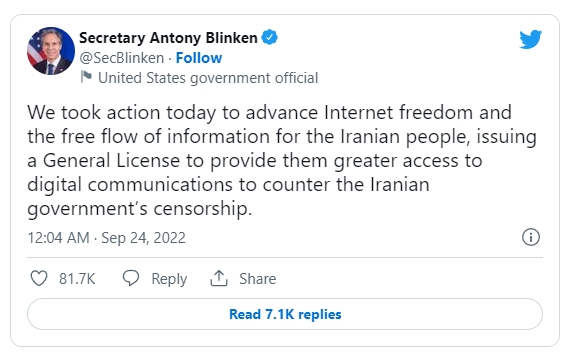
Task: Click the Share text label
Action: pos(258,279)
